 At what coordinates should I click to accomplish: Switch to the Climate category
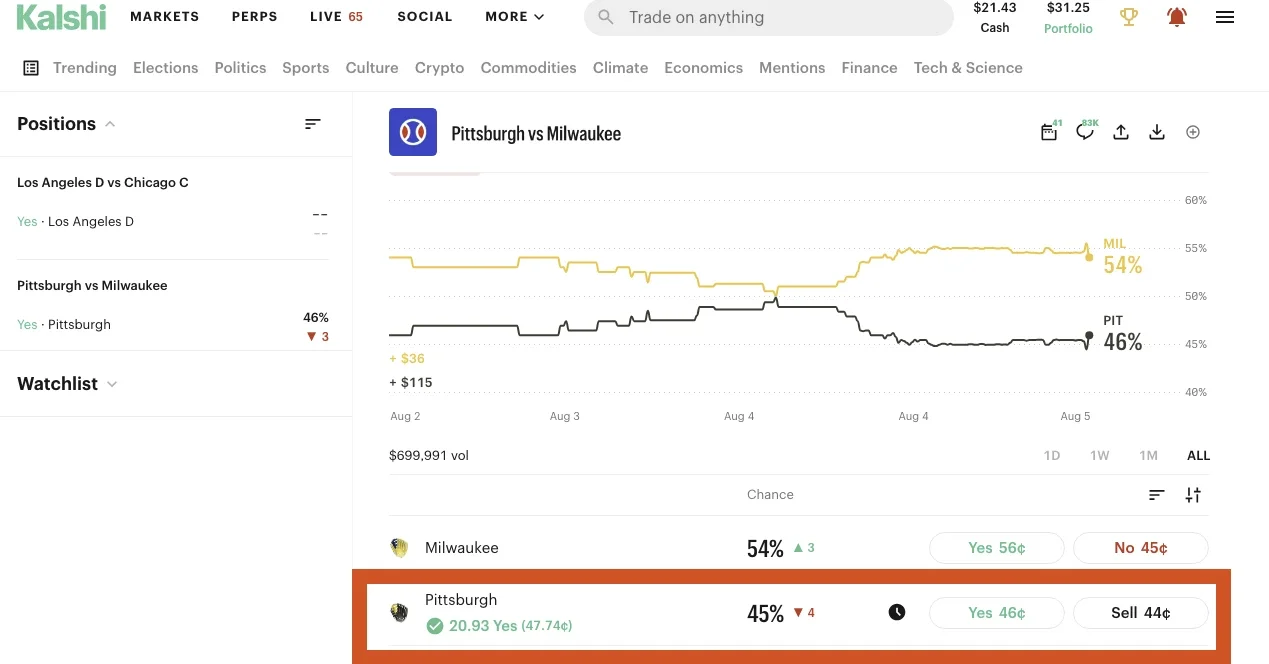point(620,68)
